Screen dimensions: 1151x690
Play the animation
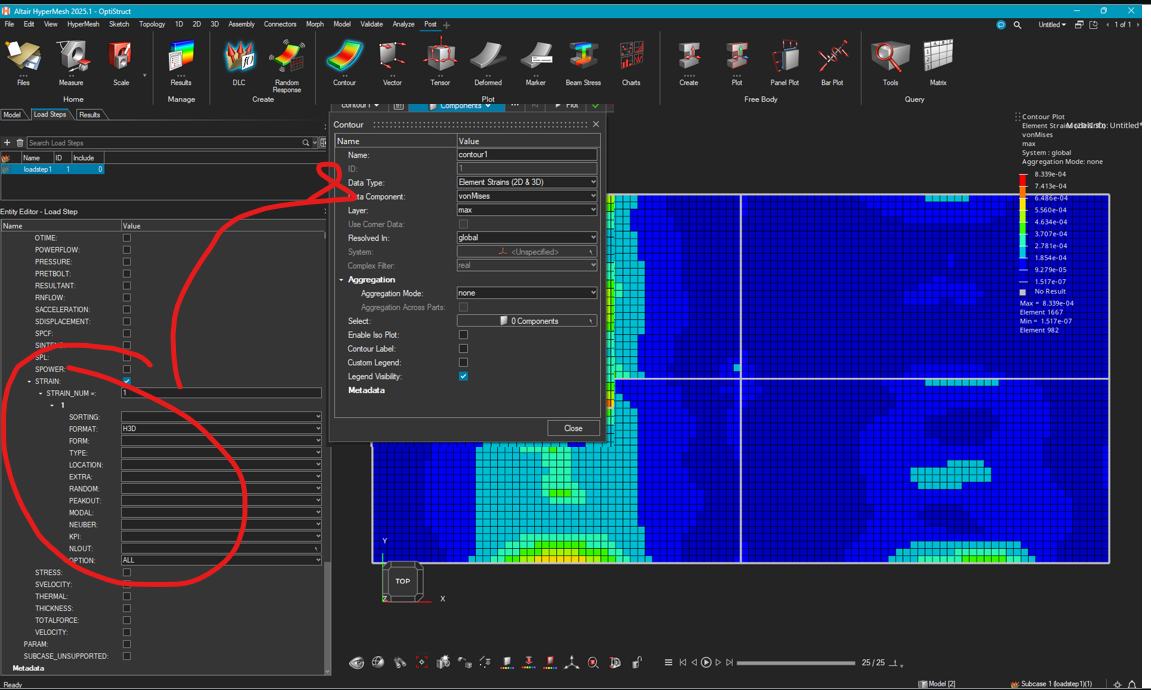click(706, 662)
